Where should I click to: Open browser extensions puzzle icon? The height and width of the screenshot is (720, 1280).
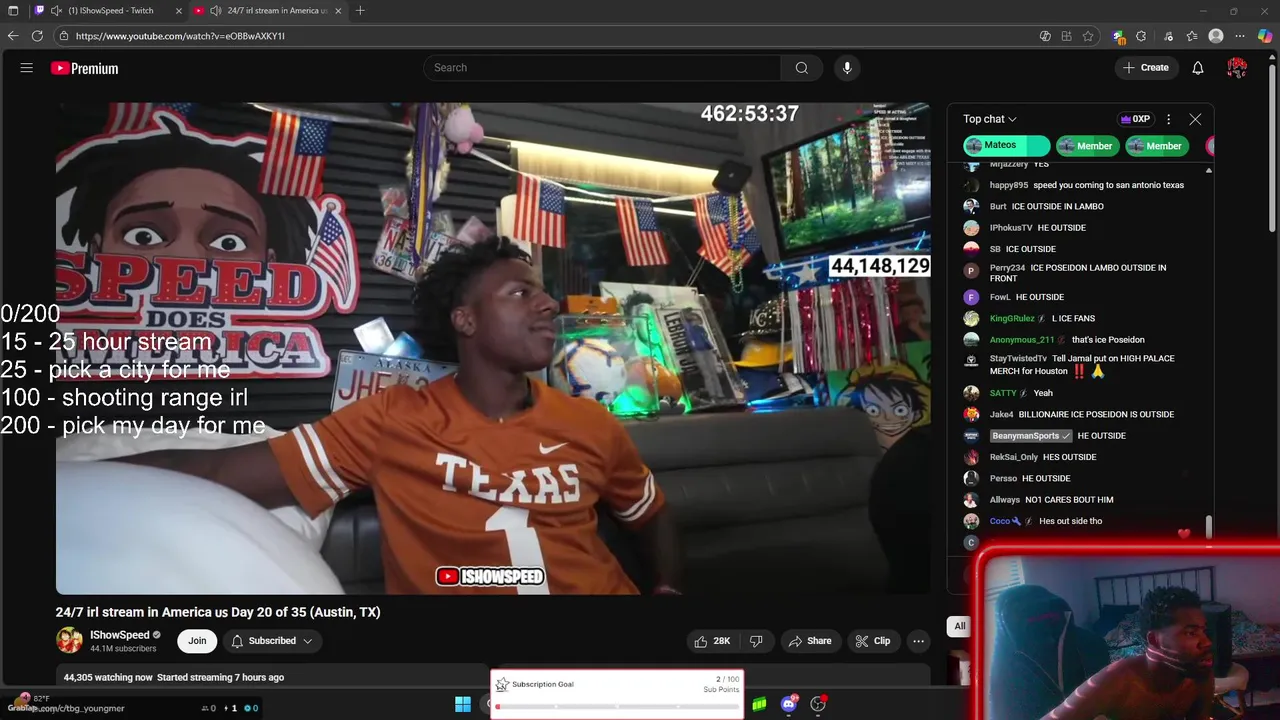pos(1141,36)
